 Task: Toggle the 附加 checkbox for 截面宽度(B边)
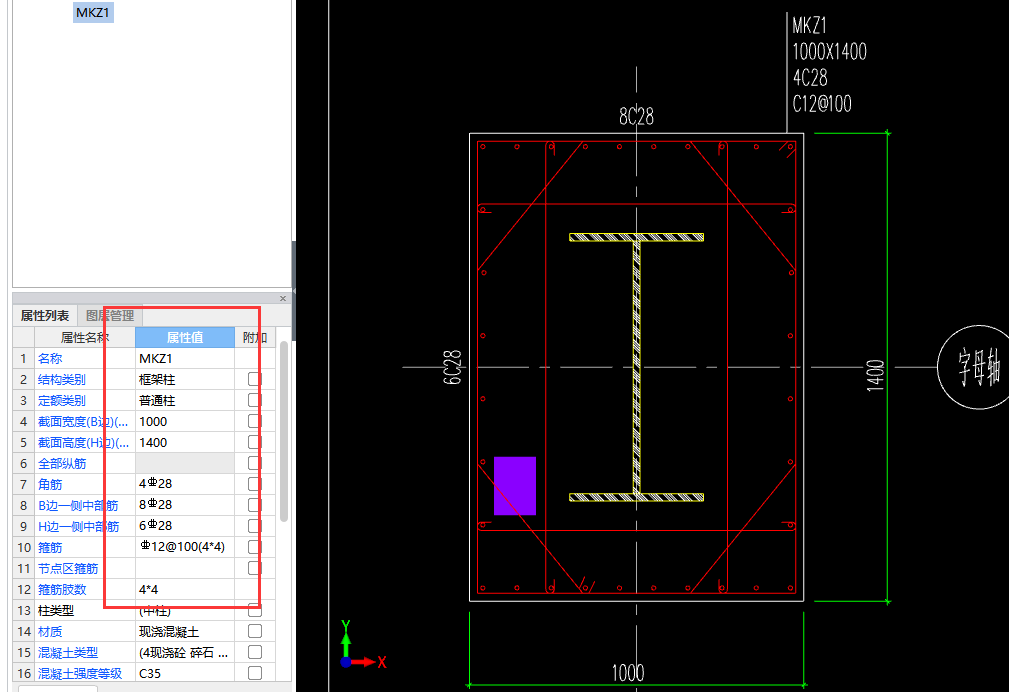(x=255, y=422)
